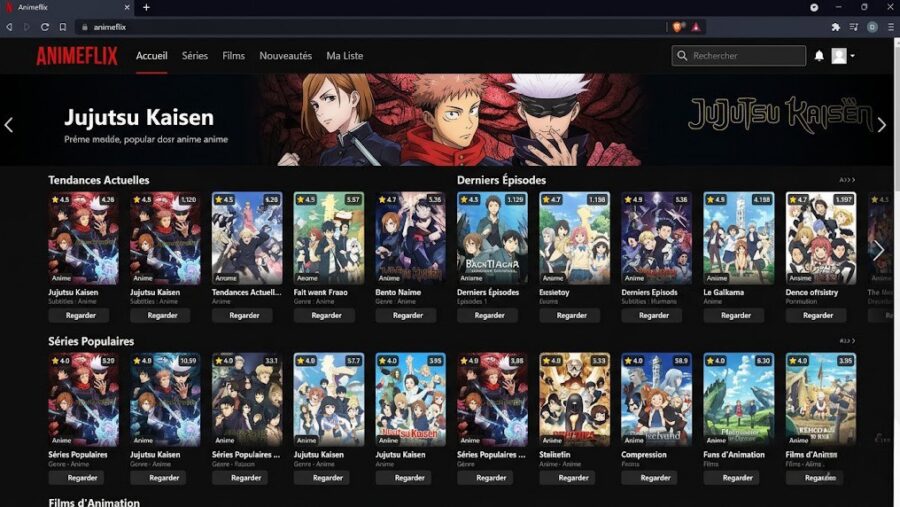Open the browser extensions puzzle icon
This screenshot has height=507, width=900.
tap(836, 27)
